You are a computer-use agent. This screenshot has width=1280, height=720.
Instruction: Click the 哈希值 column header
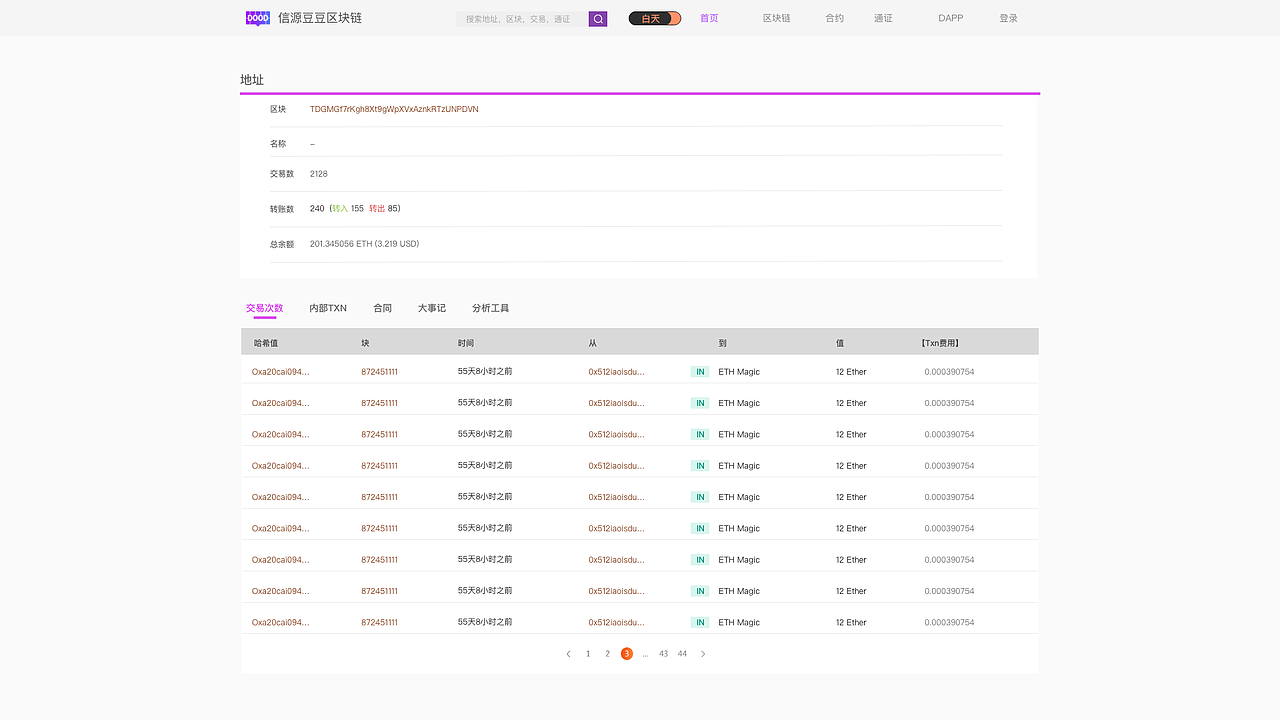(x=266, y=343)
